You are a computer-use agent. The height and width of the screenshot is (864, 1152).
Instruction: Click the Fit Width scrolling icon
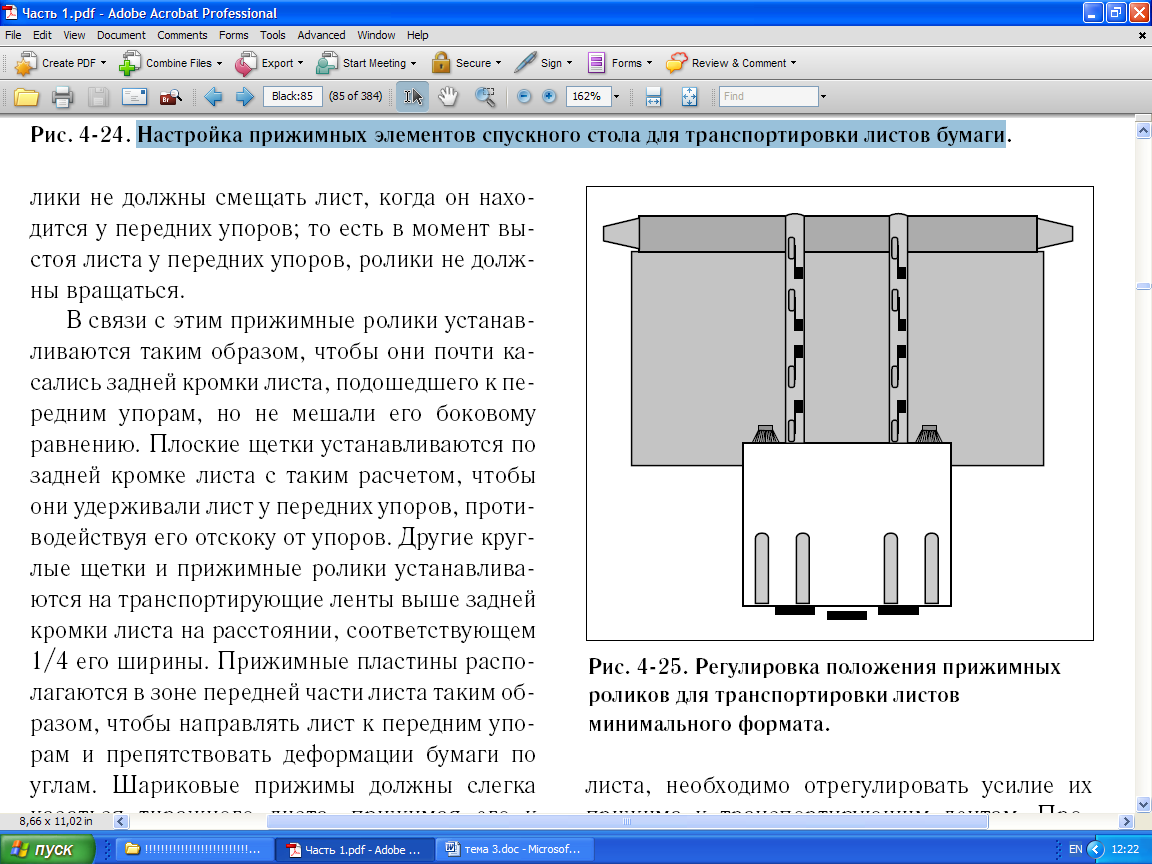coord(653,96)
